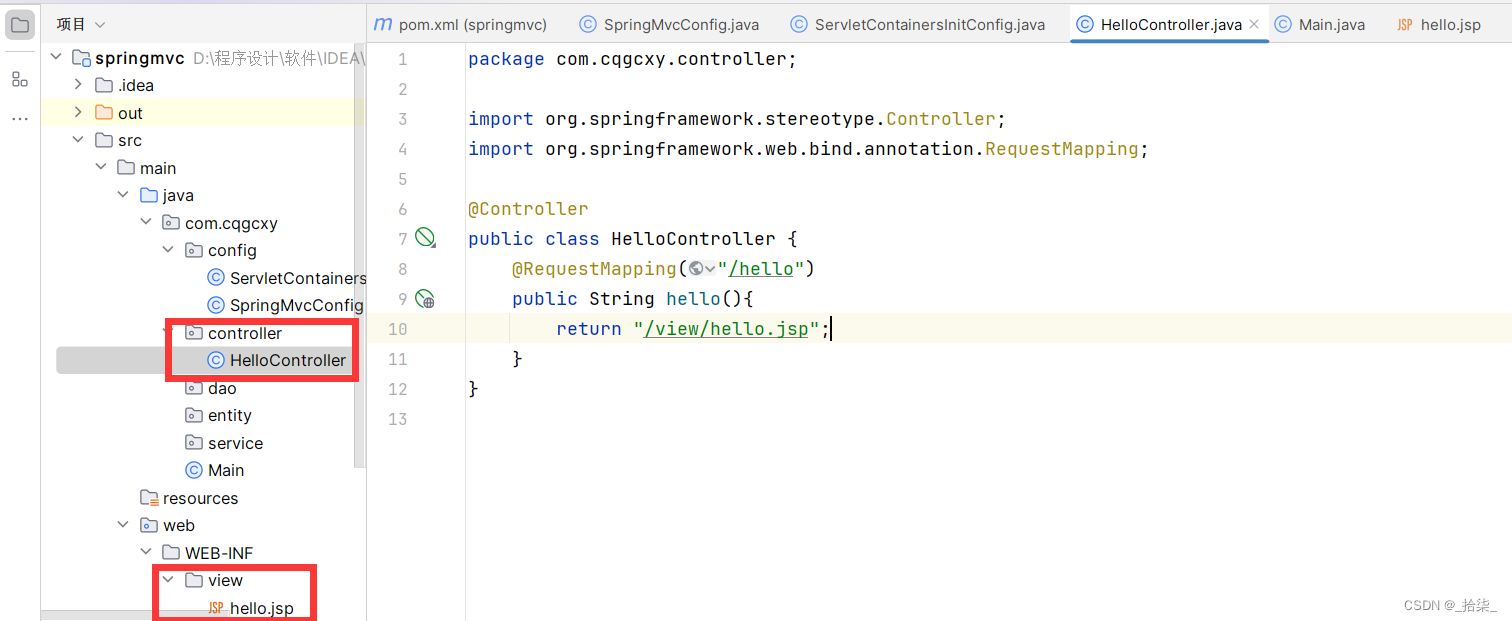Image resolution: width=1512 pixels, height=621 pixels.
Task: Click the Main class icon in tree
Action: pos(194,470)
